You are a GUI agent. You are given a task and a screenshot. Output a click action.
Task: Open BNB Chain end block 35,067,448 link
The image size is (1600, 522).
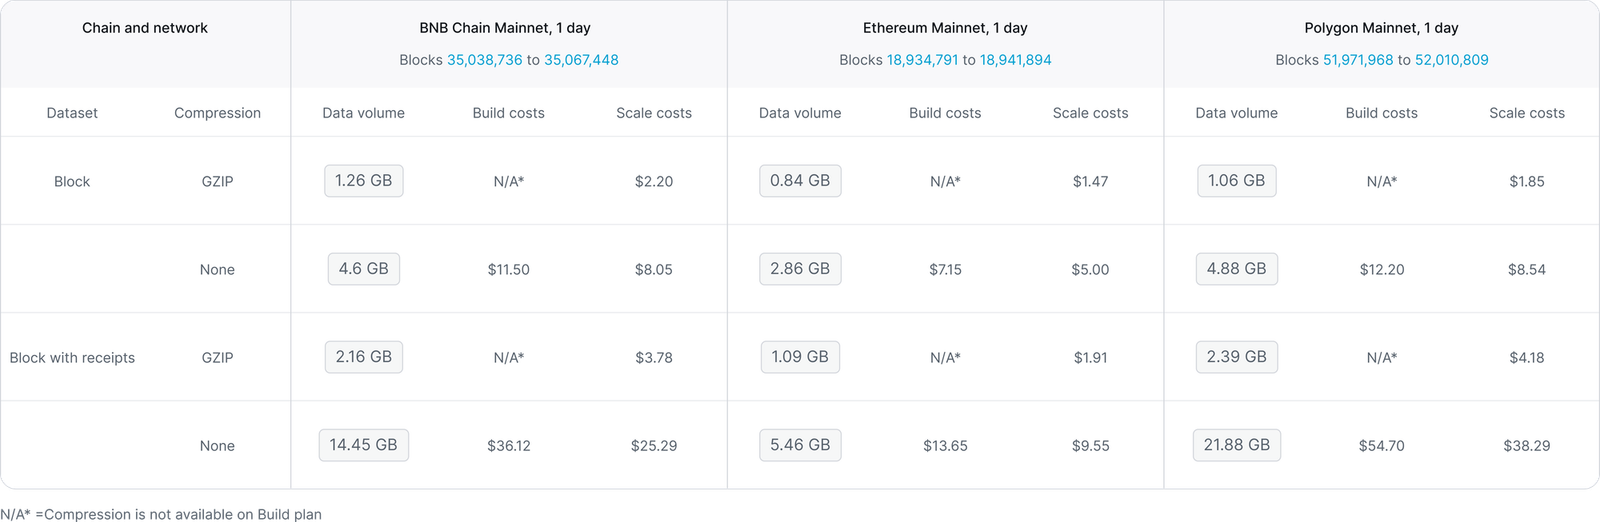581,60
